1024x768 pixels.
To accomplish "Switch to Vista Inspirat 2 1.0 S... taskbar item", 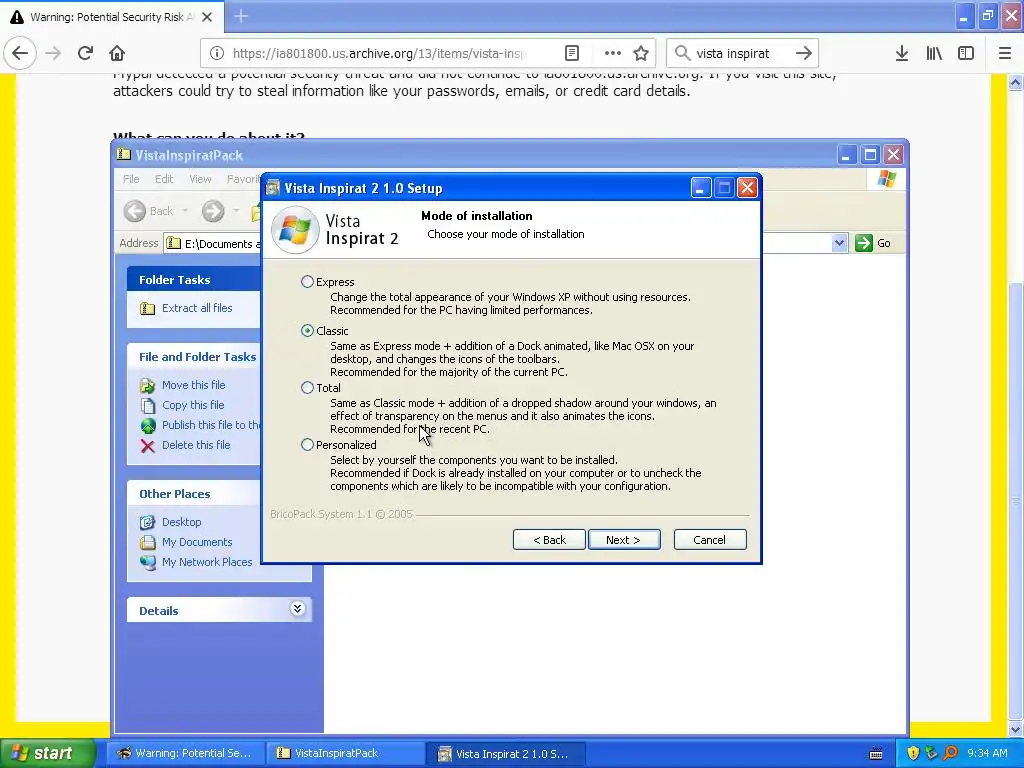I will click(x=506, y=753).
